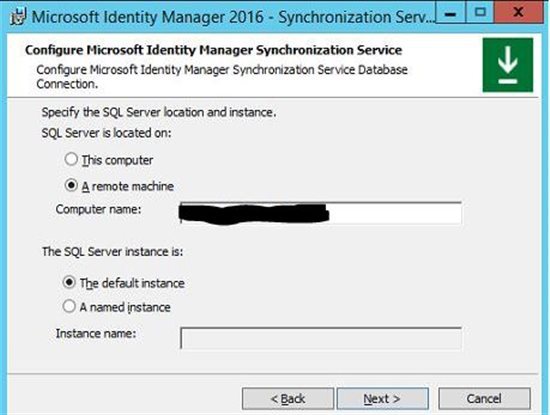This screenshot has height=415, width=550.
Task: Select the A remote machine option
Action: click(x=71, y=185)
